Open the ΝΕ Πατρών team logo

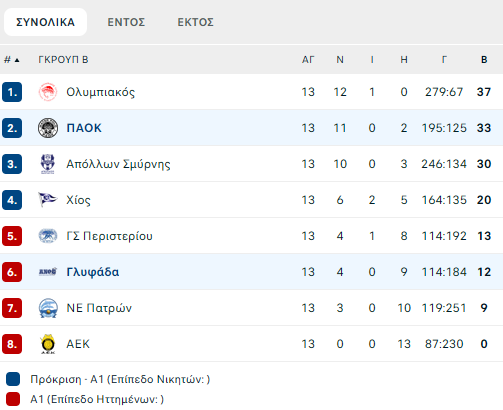point(48,308)
